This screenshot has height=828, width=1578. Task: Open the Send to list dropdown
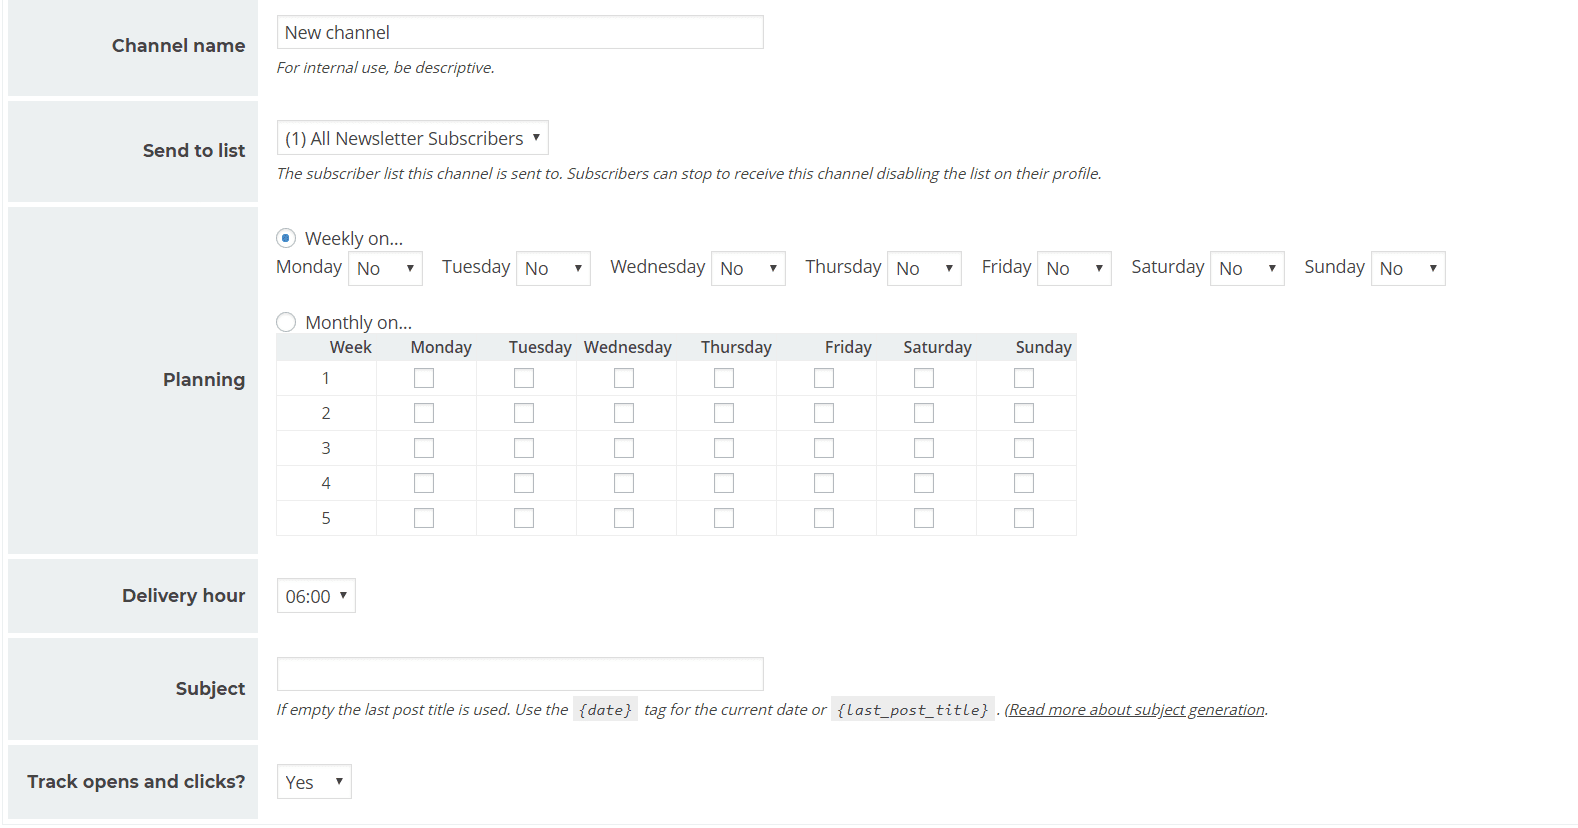pyautogui.click(x=413, y=138)
